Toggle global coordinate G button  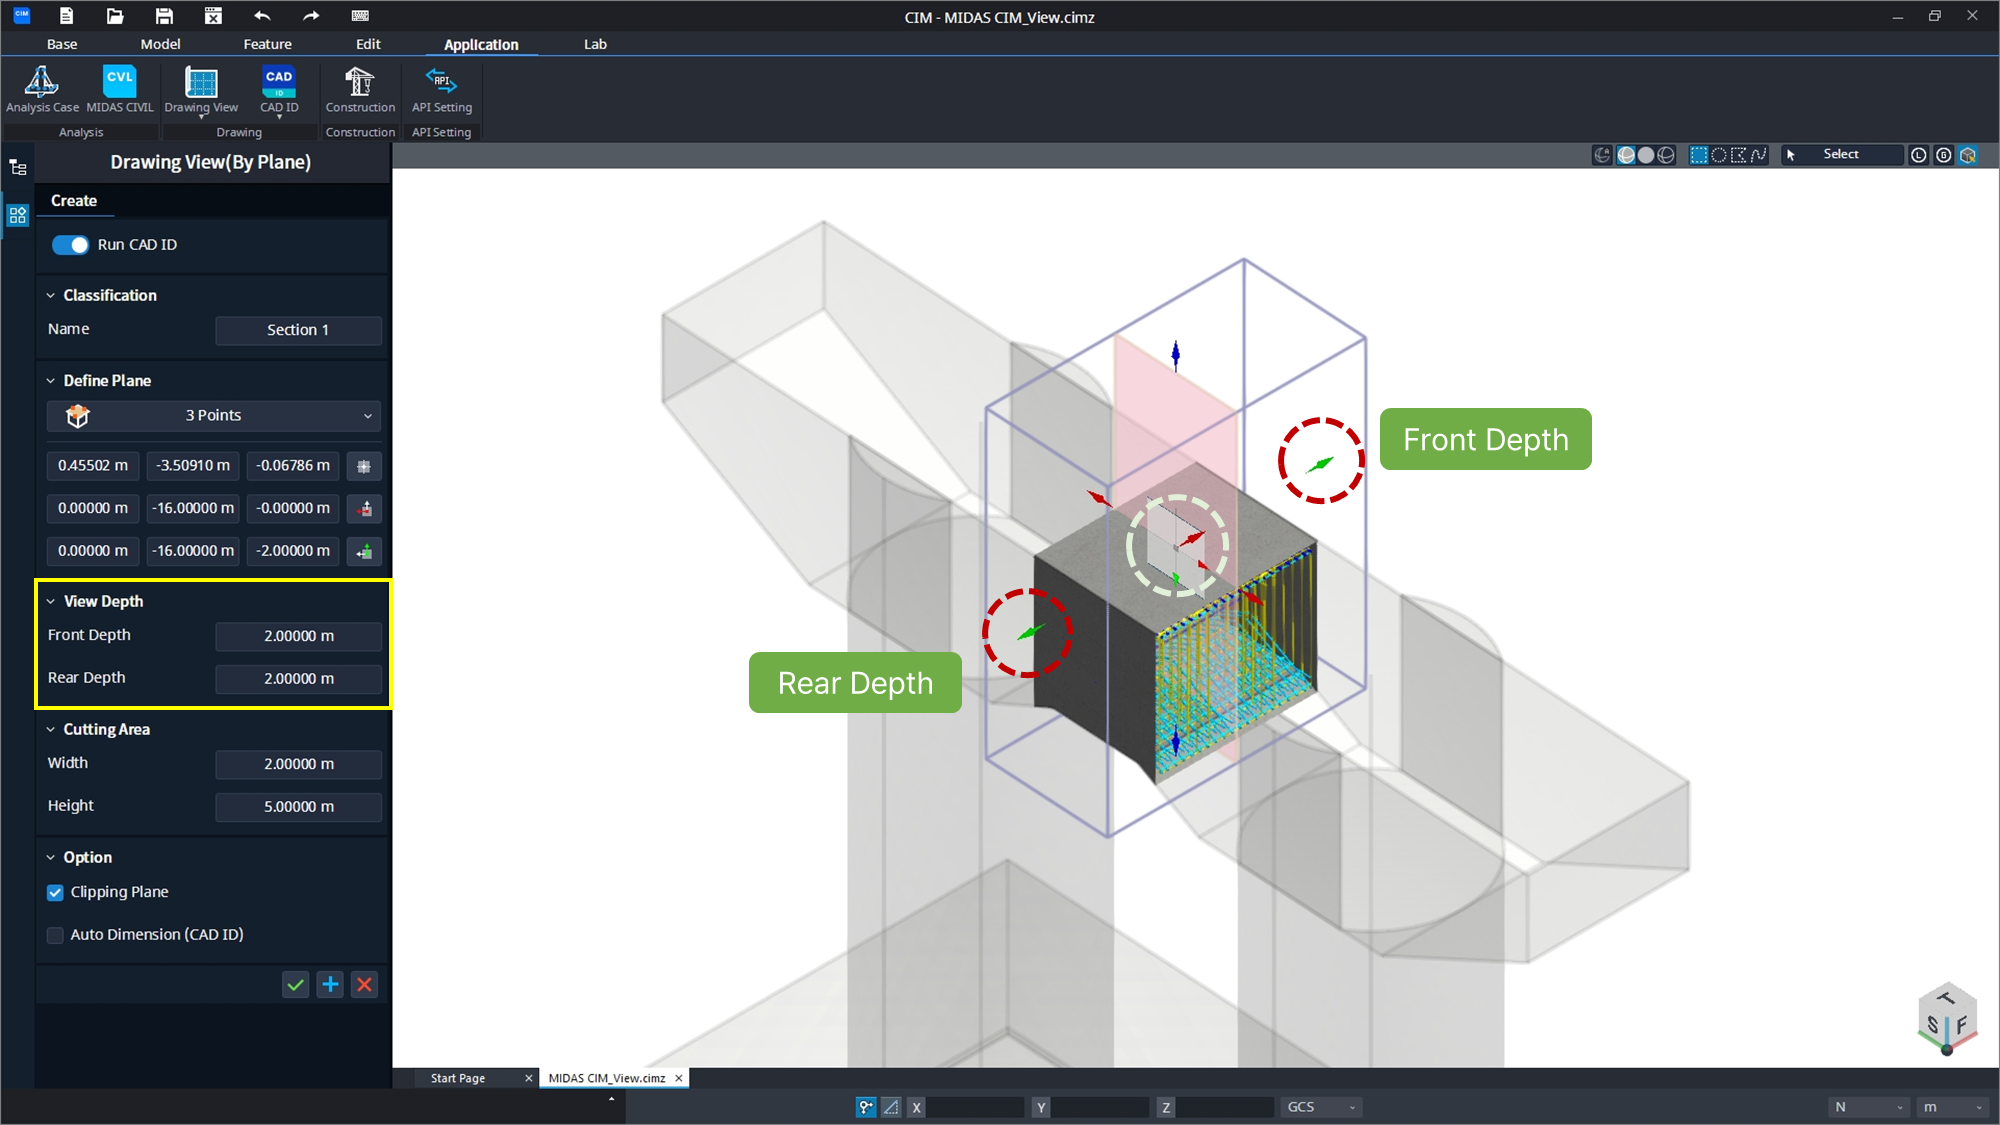pos(1943,155)
